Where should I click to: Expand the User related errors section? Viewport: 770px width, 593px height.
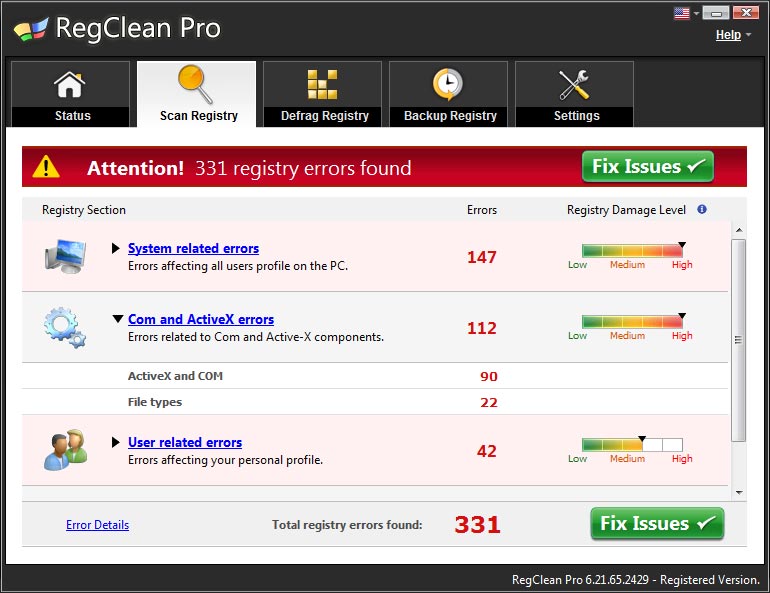[116, 442]
